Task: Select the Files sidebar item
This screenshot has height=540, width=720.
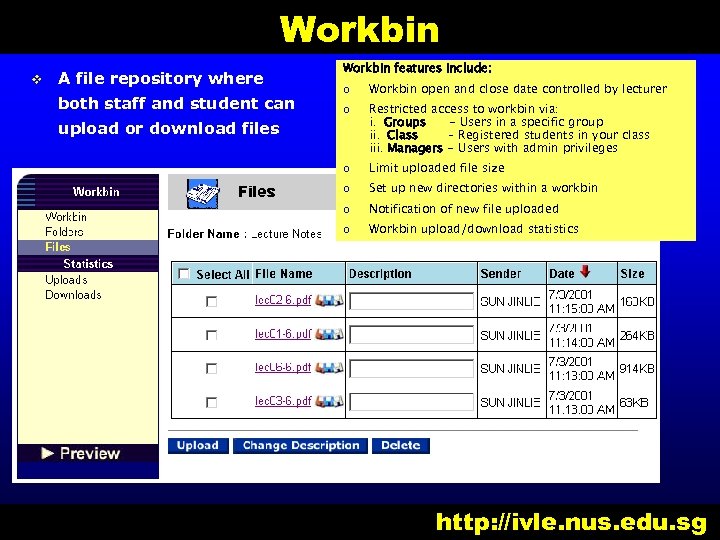Action: pyautogui.click(x=88, y=247)
